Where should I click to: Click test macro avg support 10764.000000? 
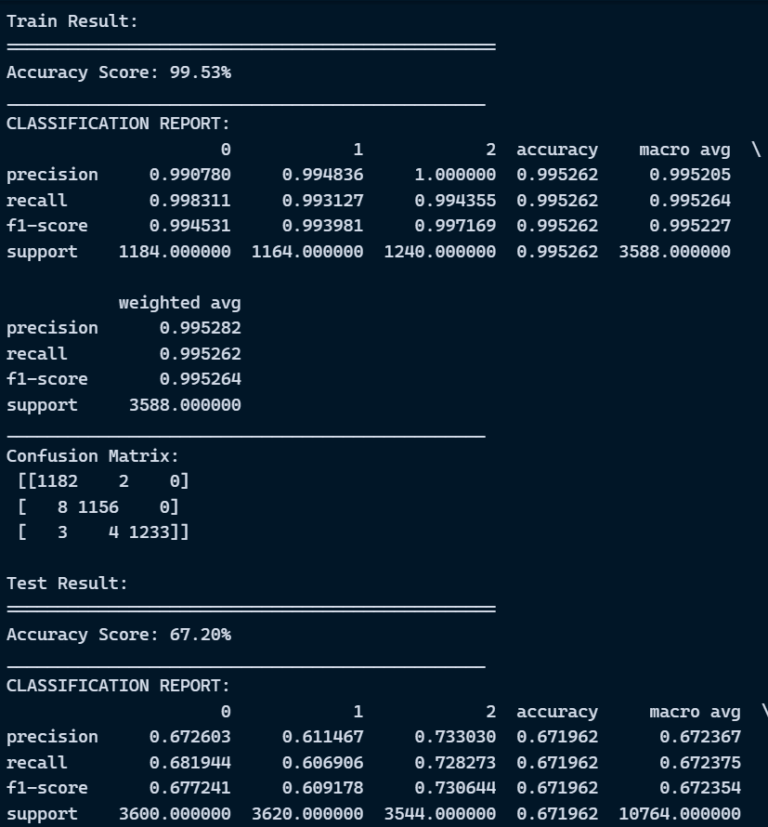click(x=679, y=814)
